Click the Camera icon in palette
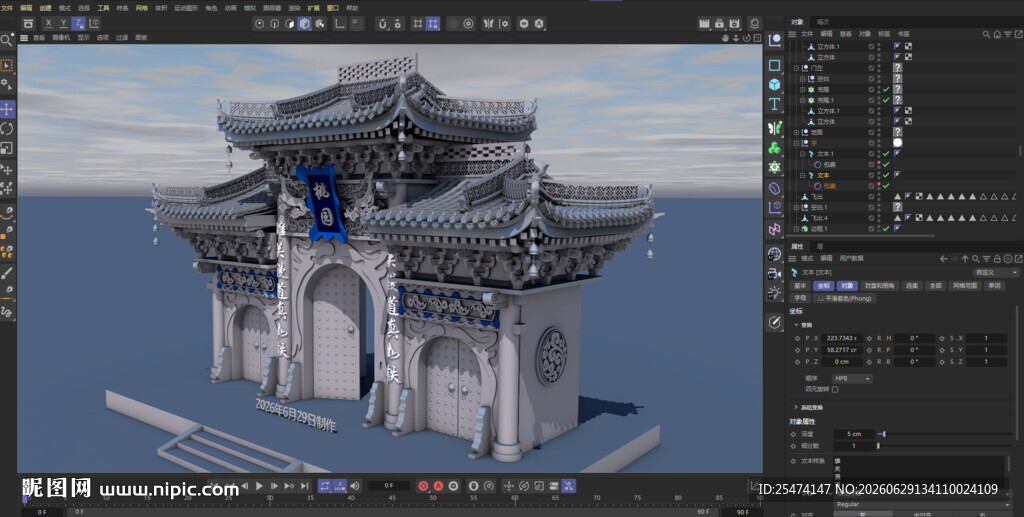 coord(775,274)
